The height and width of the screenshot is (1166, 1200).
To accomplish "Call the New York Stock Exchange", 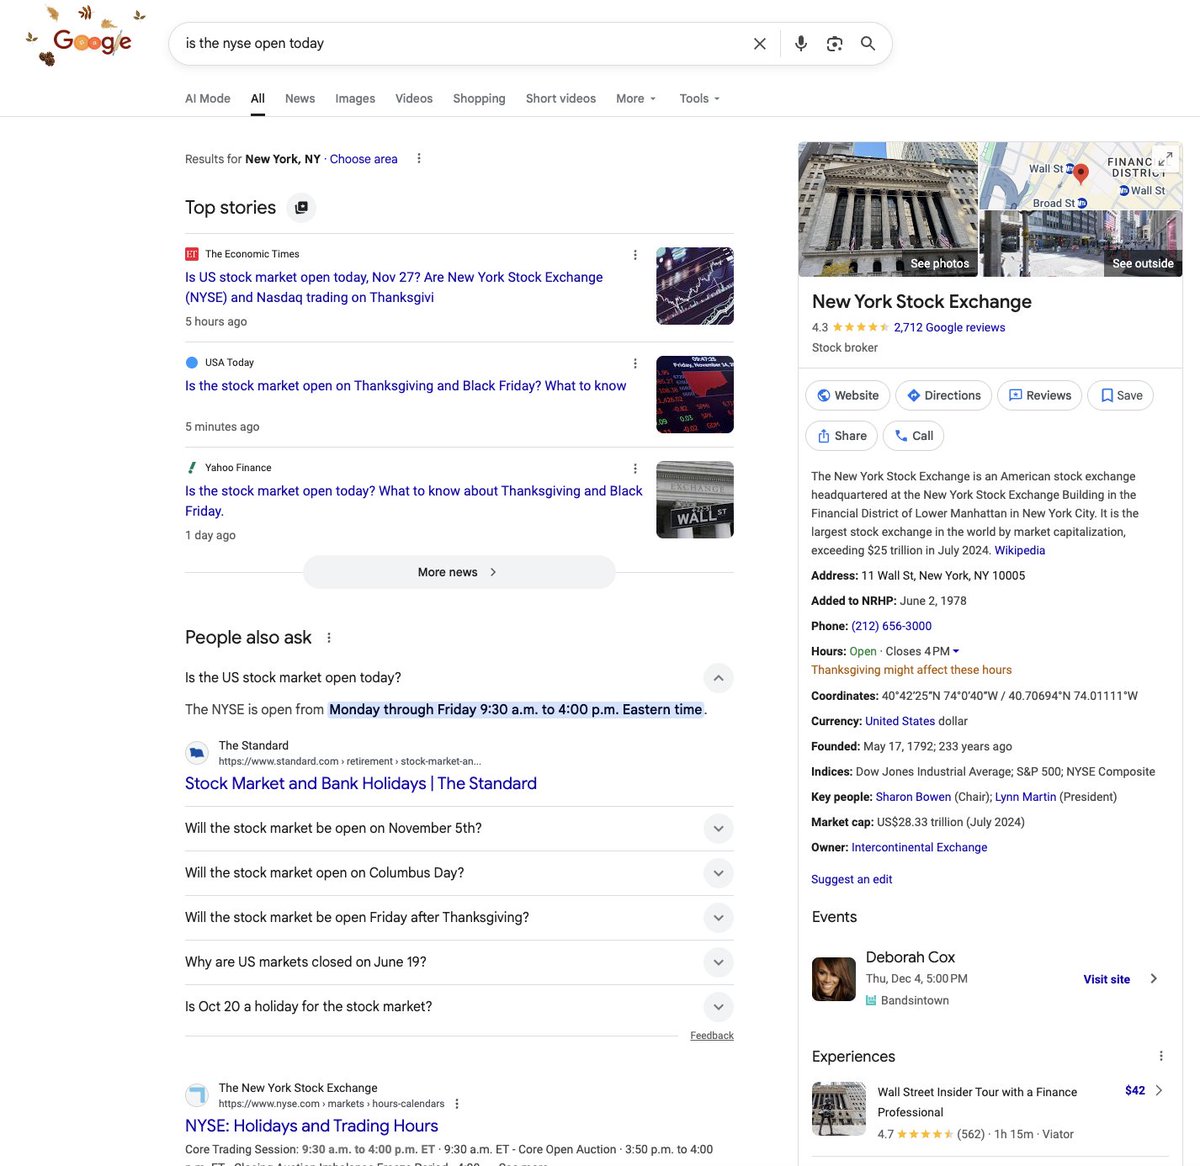I will (914, 436).
